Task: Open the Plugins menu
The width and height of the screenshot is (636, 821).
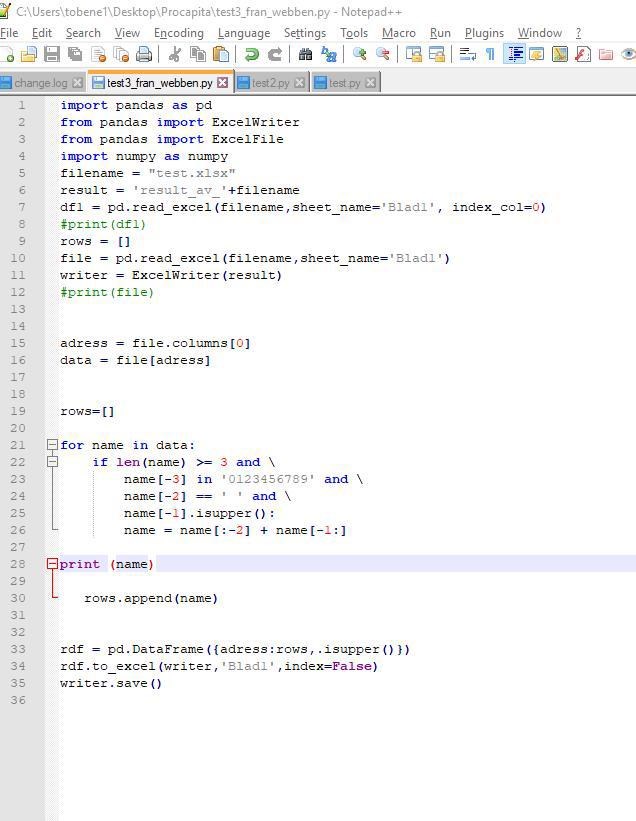Action: tap(484, 33)
